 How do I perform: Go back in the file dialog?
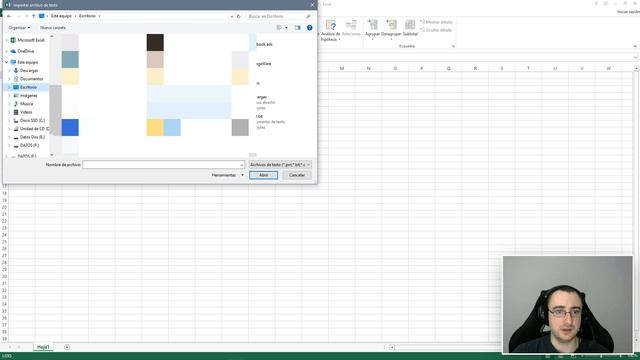[x=9, y=16]
